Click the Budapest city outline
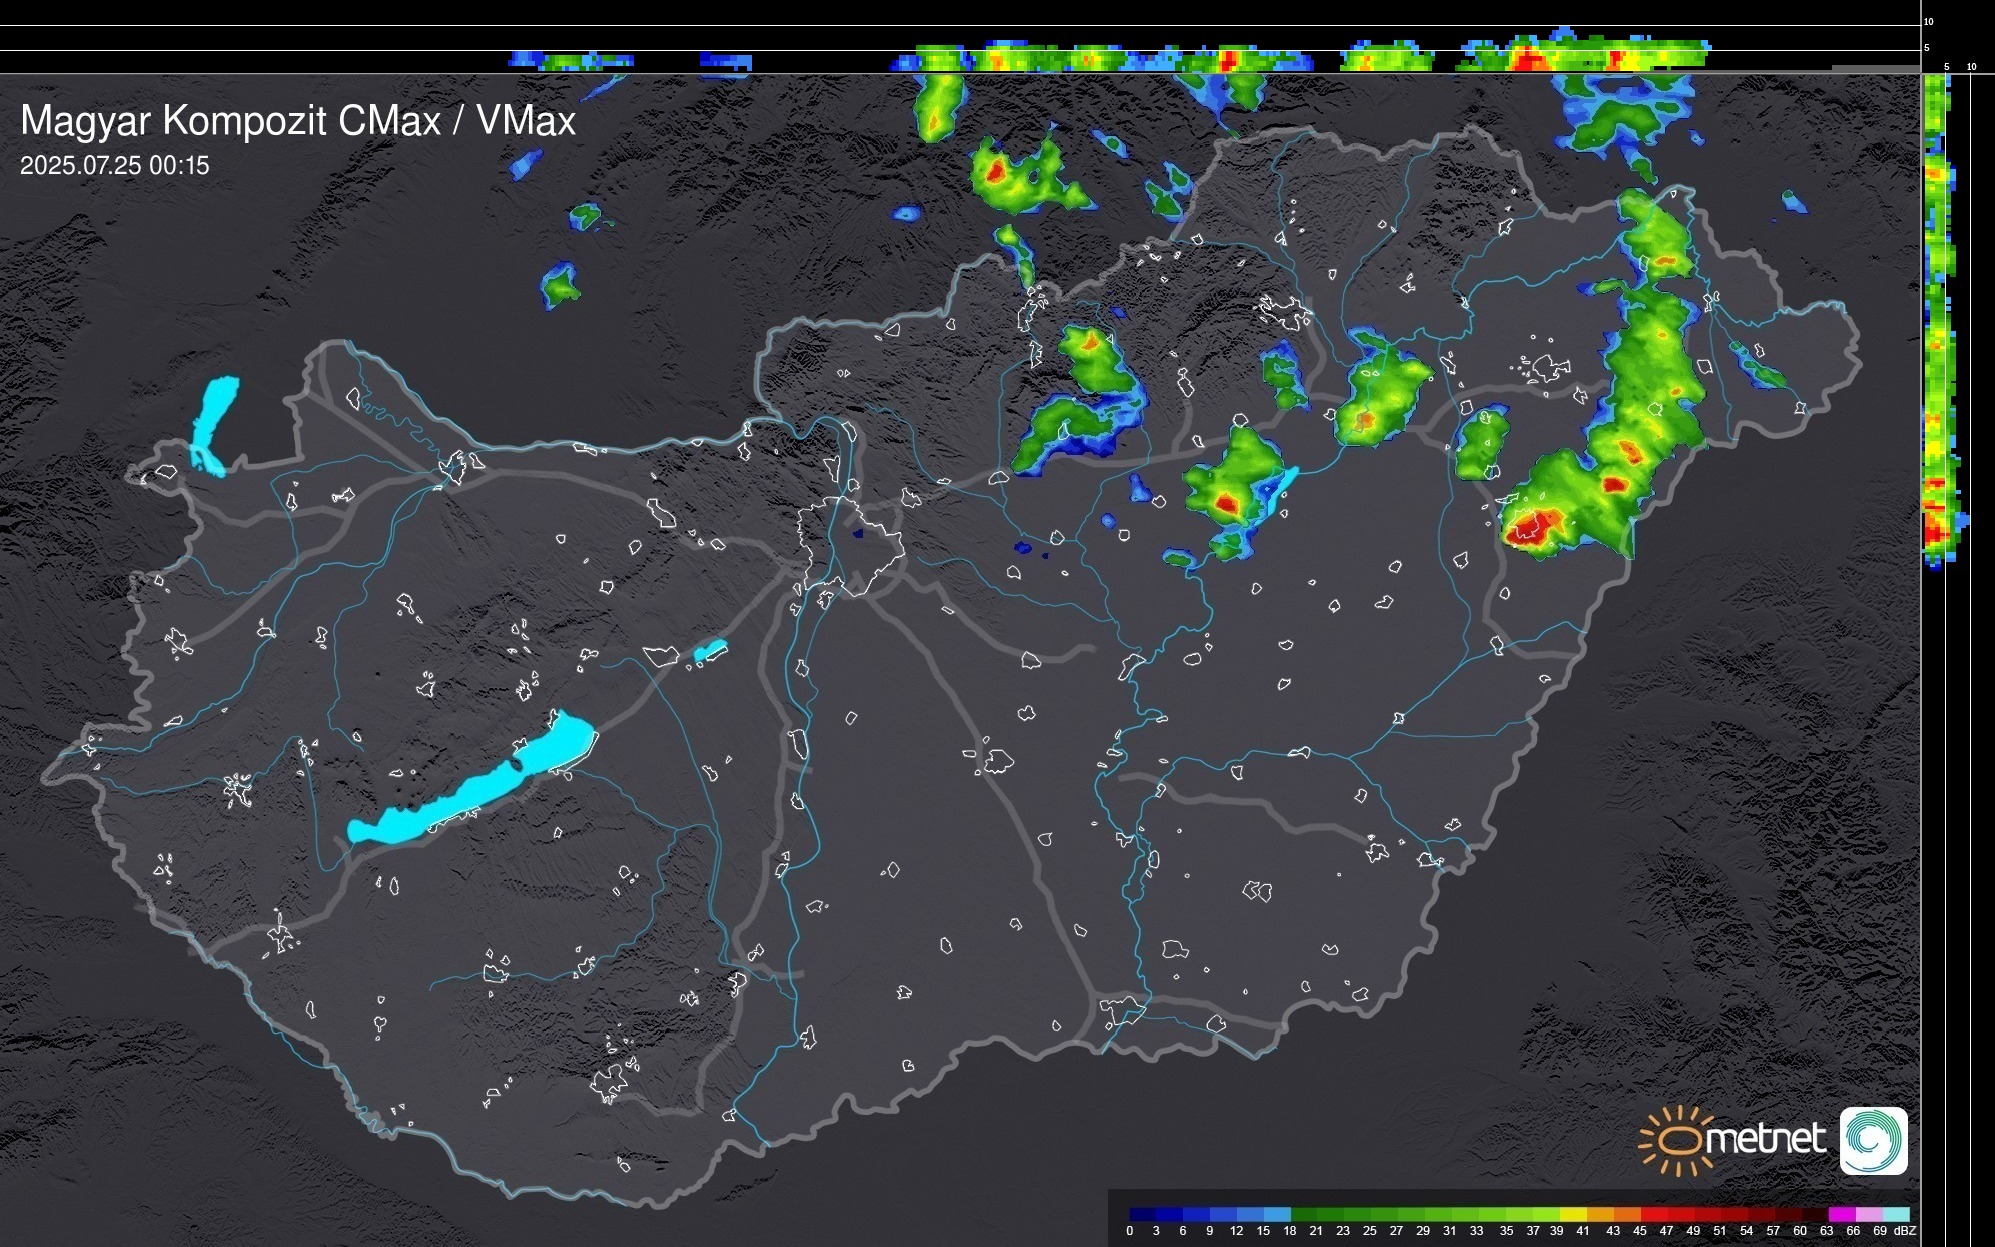Viewport: 1995px width, 1247px height. tap(850, 545)
